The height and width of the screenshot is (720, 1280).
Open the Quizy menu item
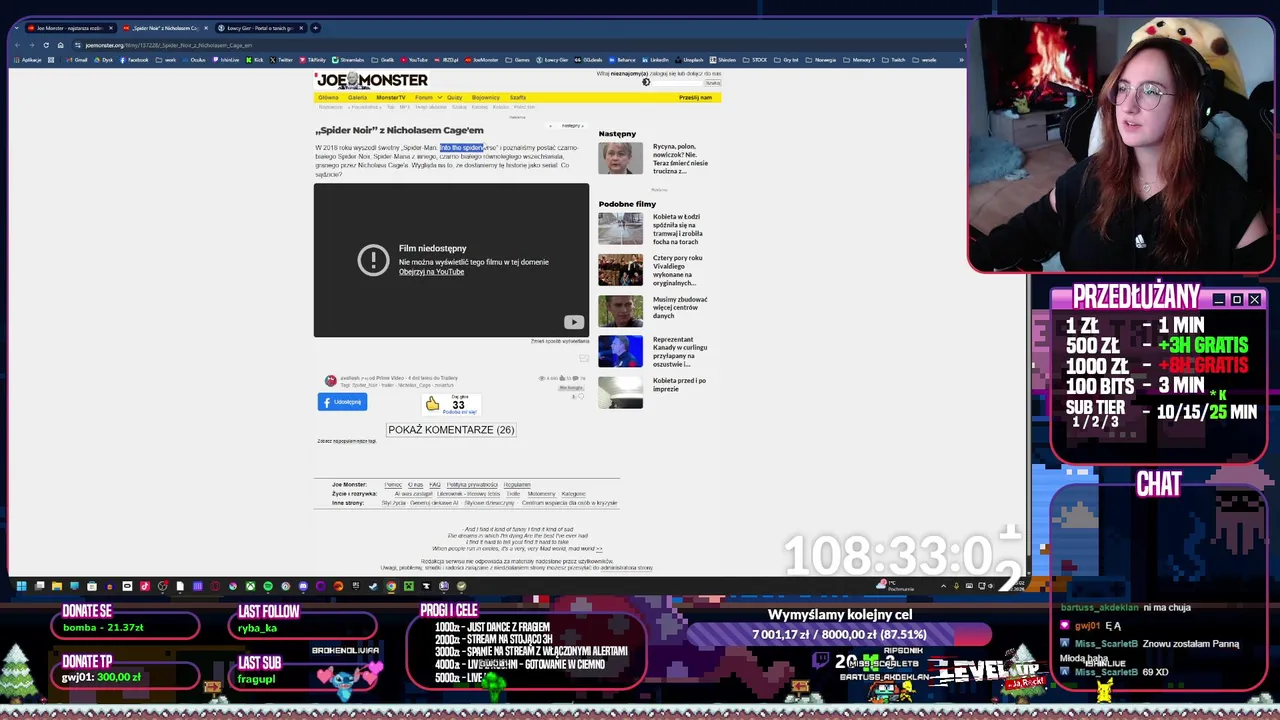point(454,98)
